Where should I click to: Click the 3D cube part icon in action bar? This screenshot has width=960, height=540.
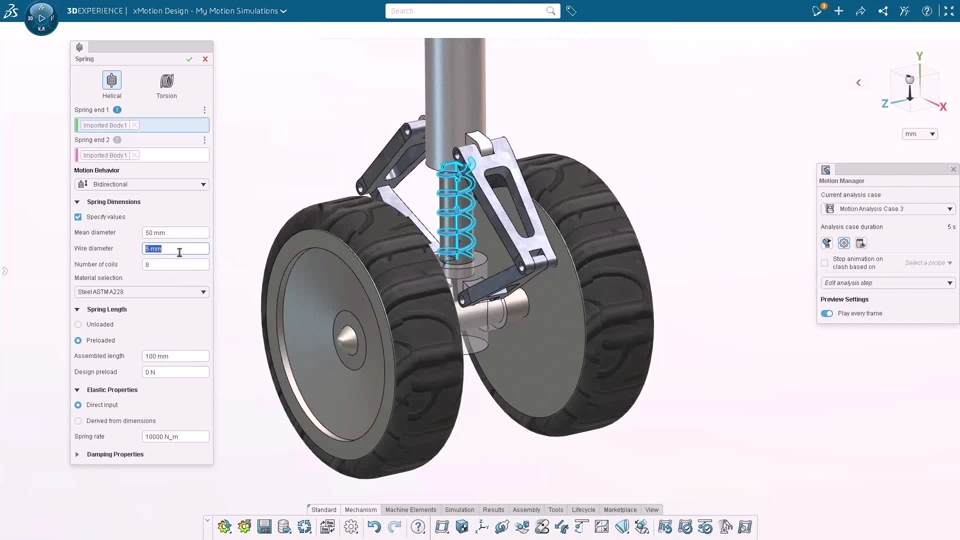(462, 527)
